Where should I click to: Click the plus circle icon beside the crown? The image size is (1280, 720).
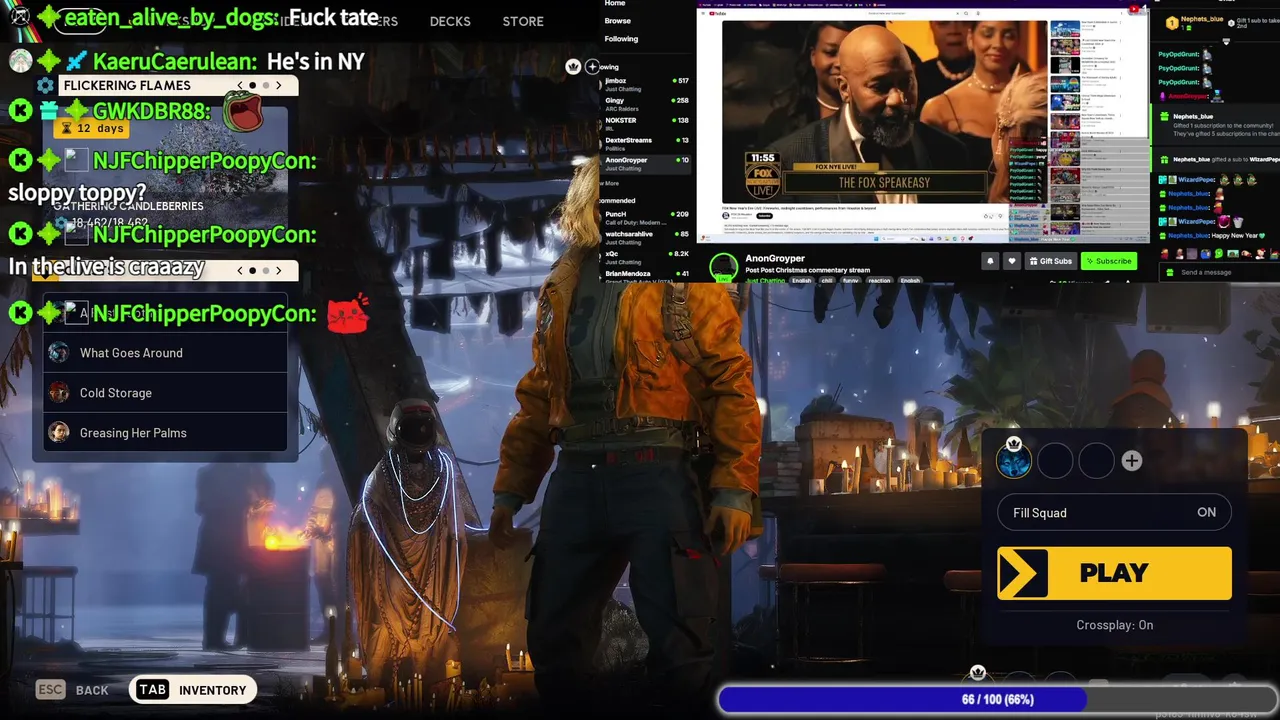pos(592,67)
